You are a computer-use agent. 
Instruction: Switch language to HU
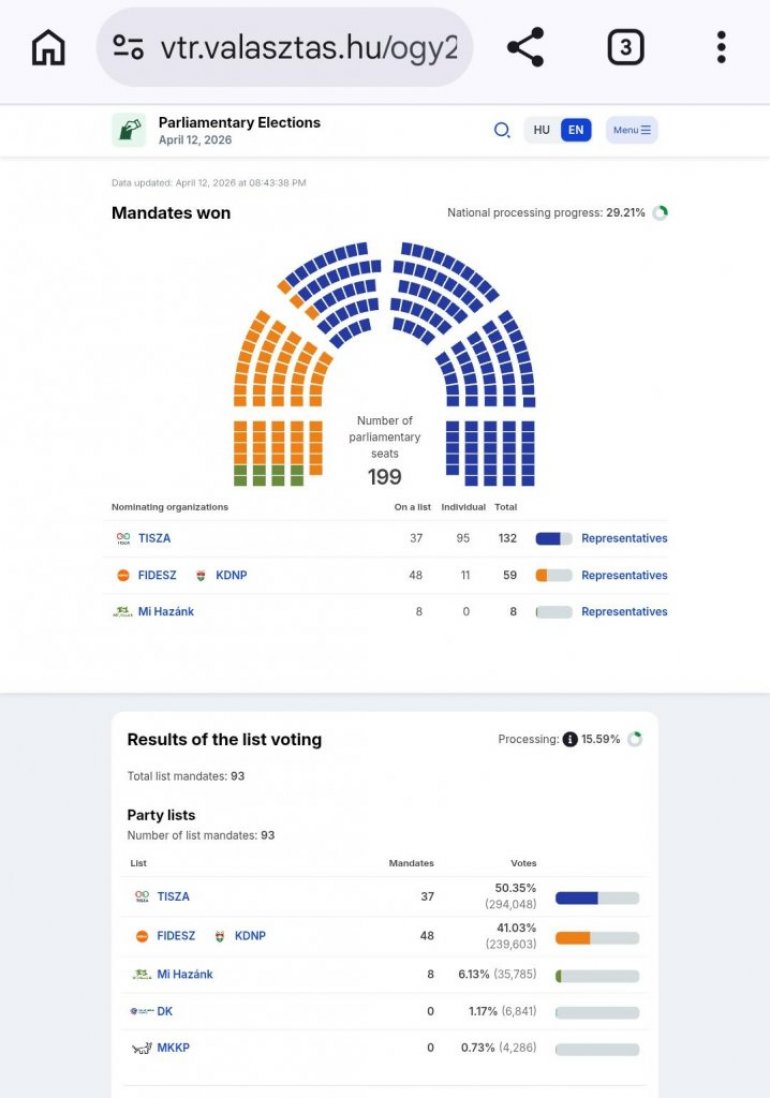(542, 130)
